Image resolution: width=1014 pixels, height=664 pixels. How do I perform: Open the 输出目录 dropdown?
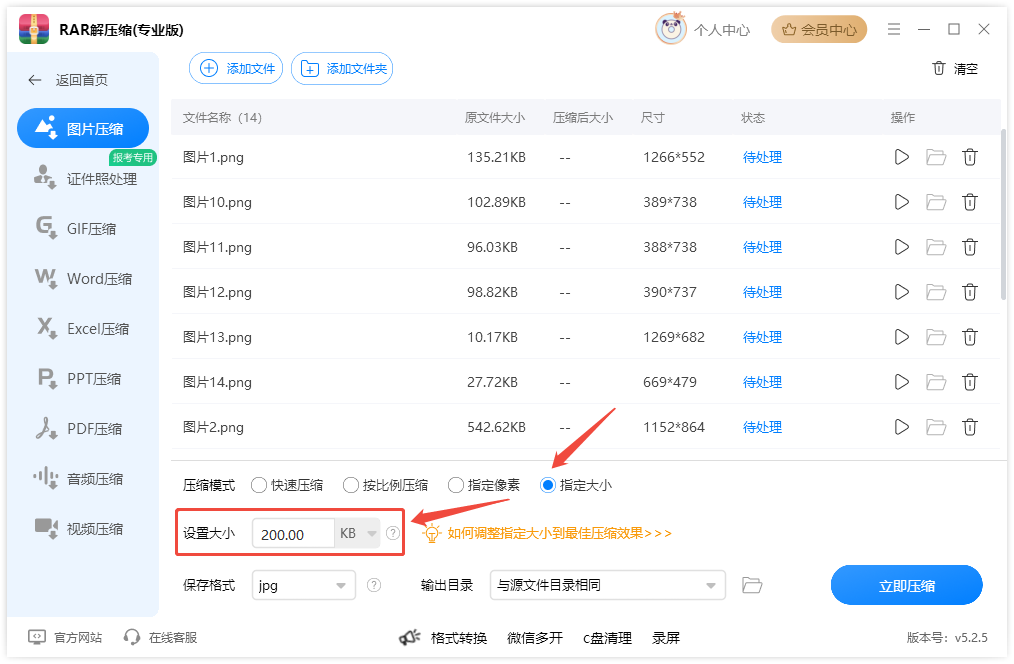pyautogui.click(x=607, y=585)
